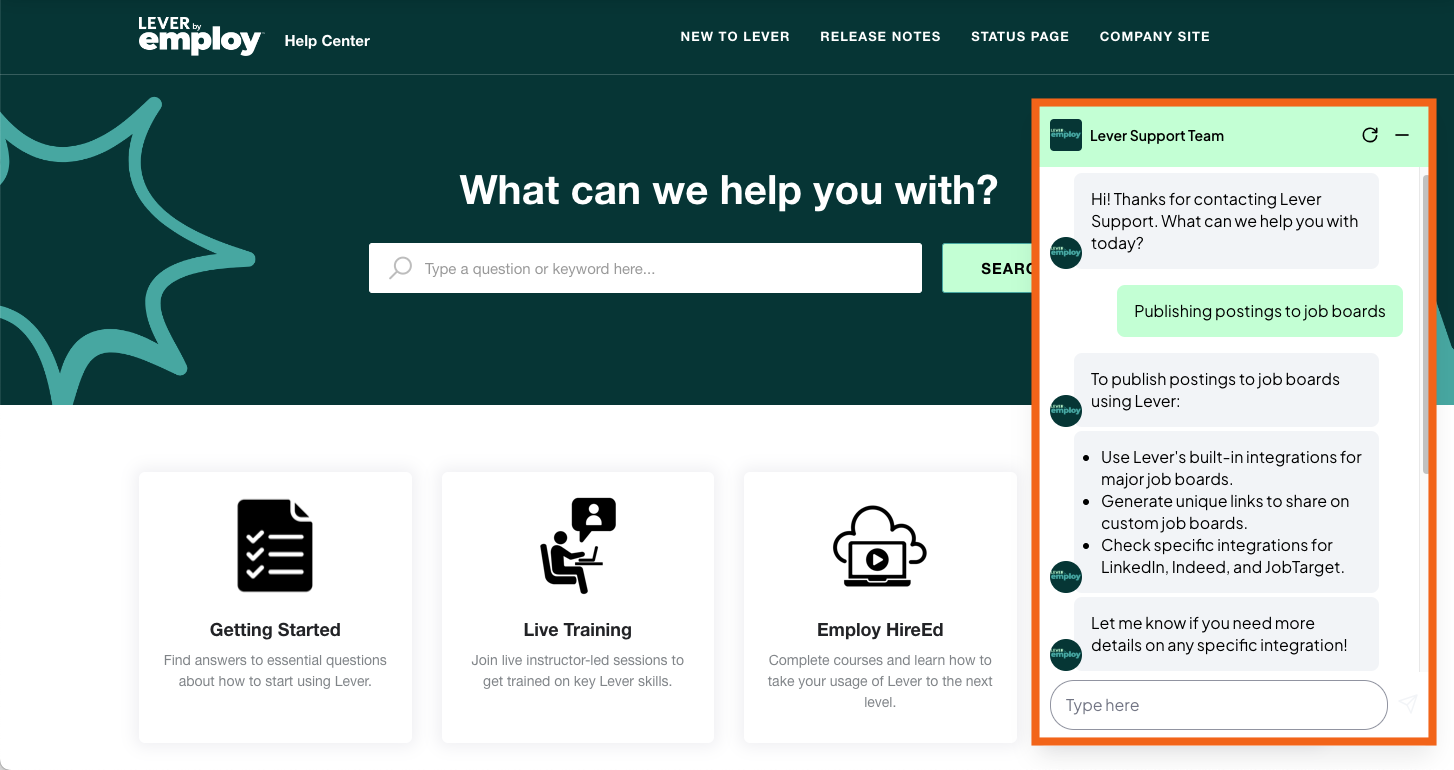The image size is (1454, 770).
Task: Click the 'What can we help you with?' heading
Action: point(729,189)
